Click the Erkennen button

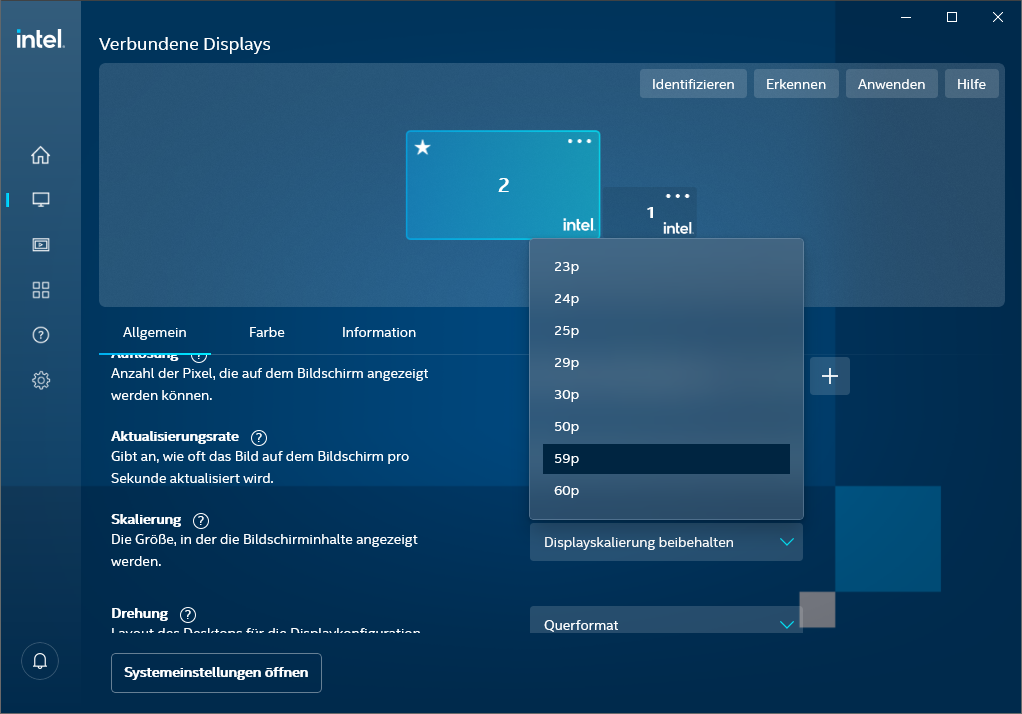coord(796,84)
